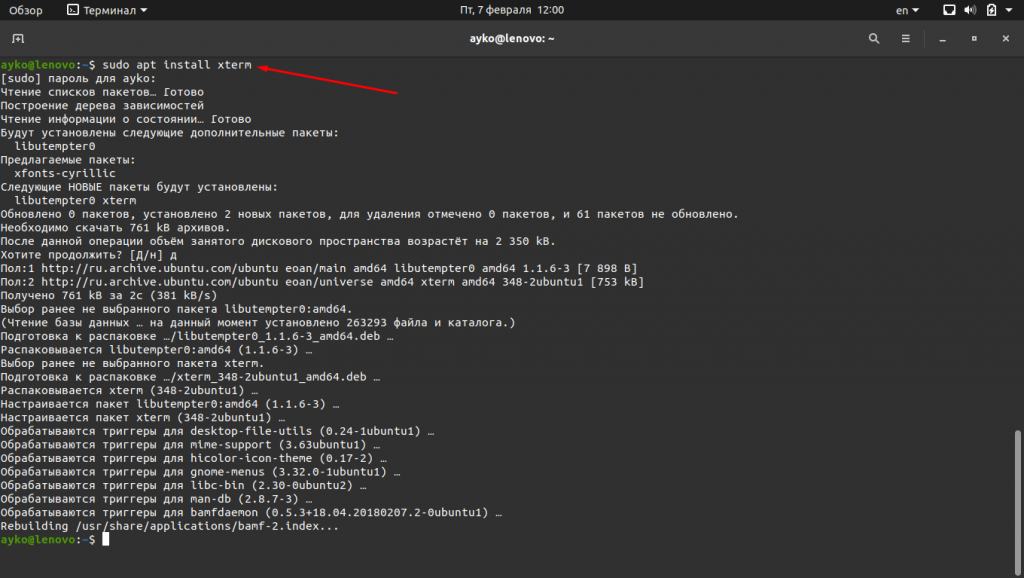Click the ayko@lenovo window title

click(x=512, y=39)
